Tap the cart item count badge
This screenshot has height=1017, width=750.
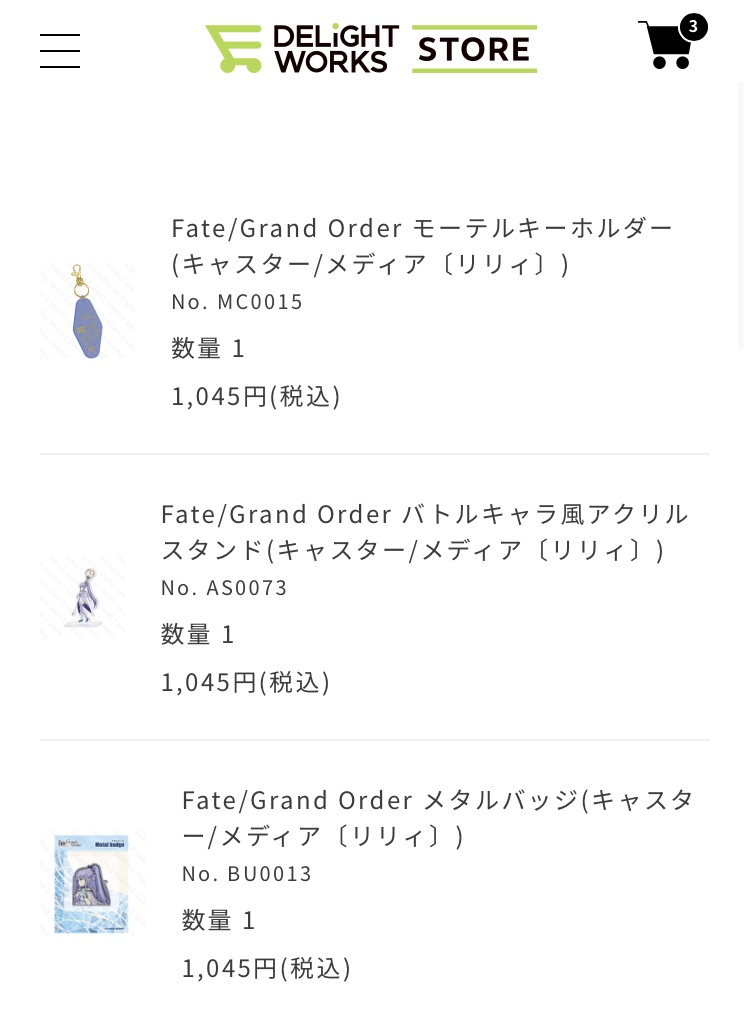(693, 26)
